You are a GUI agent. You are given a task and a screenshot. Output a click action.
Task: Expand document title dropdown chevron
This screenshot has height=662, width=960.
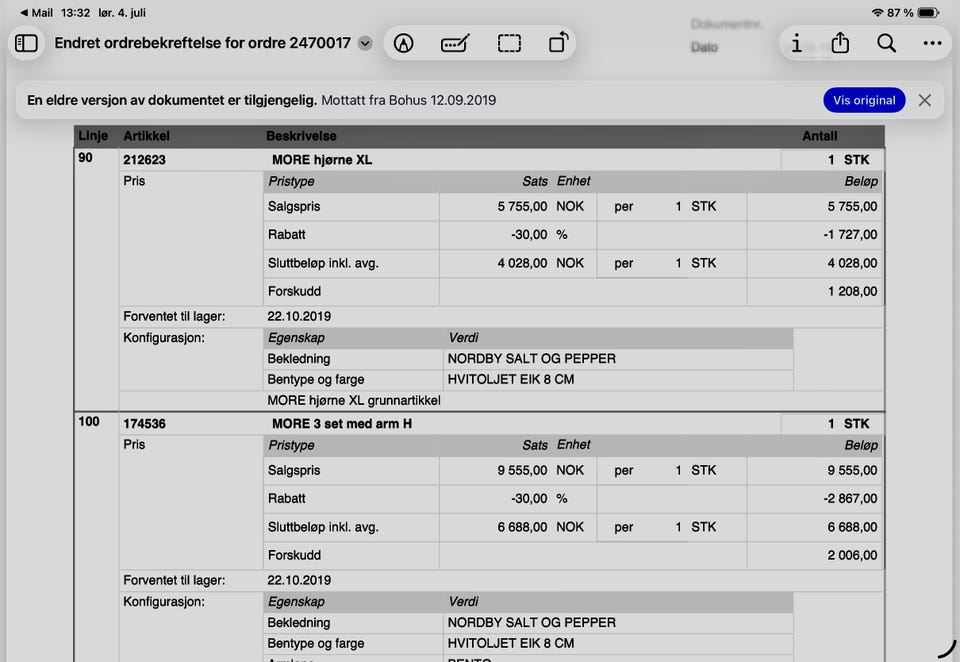pyautogui.click(x=365, y=43)
